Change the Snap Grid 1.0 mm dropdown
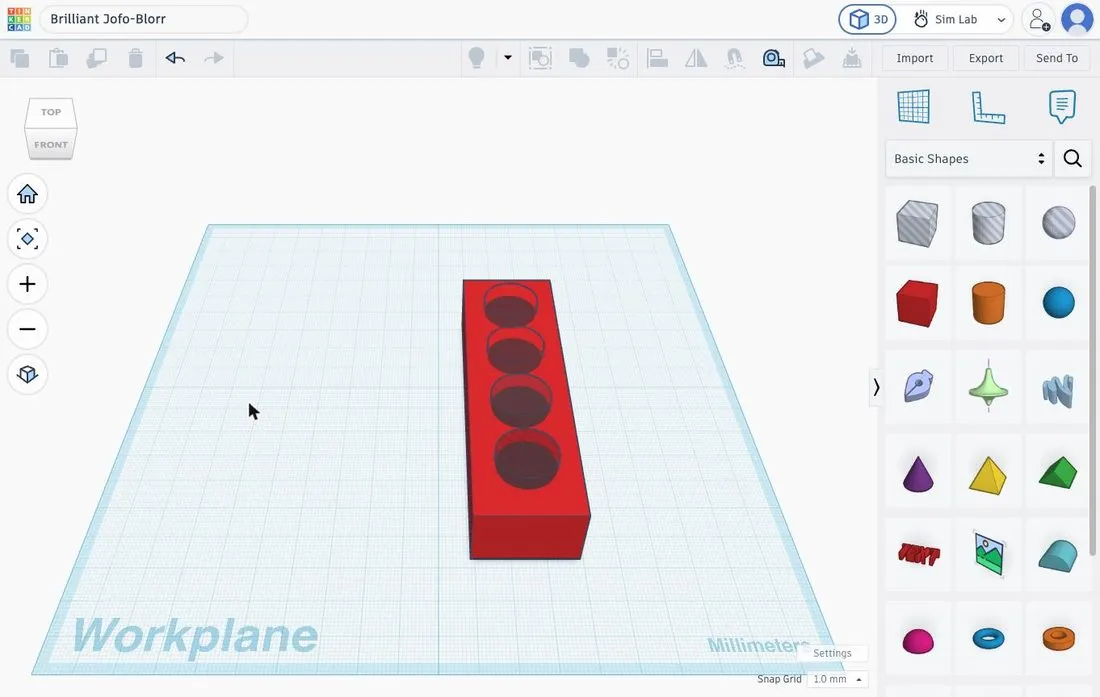1100x697 pixels. click(837, 679)
